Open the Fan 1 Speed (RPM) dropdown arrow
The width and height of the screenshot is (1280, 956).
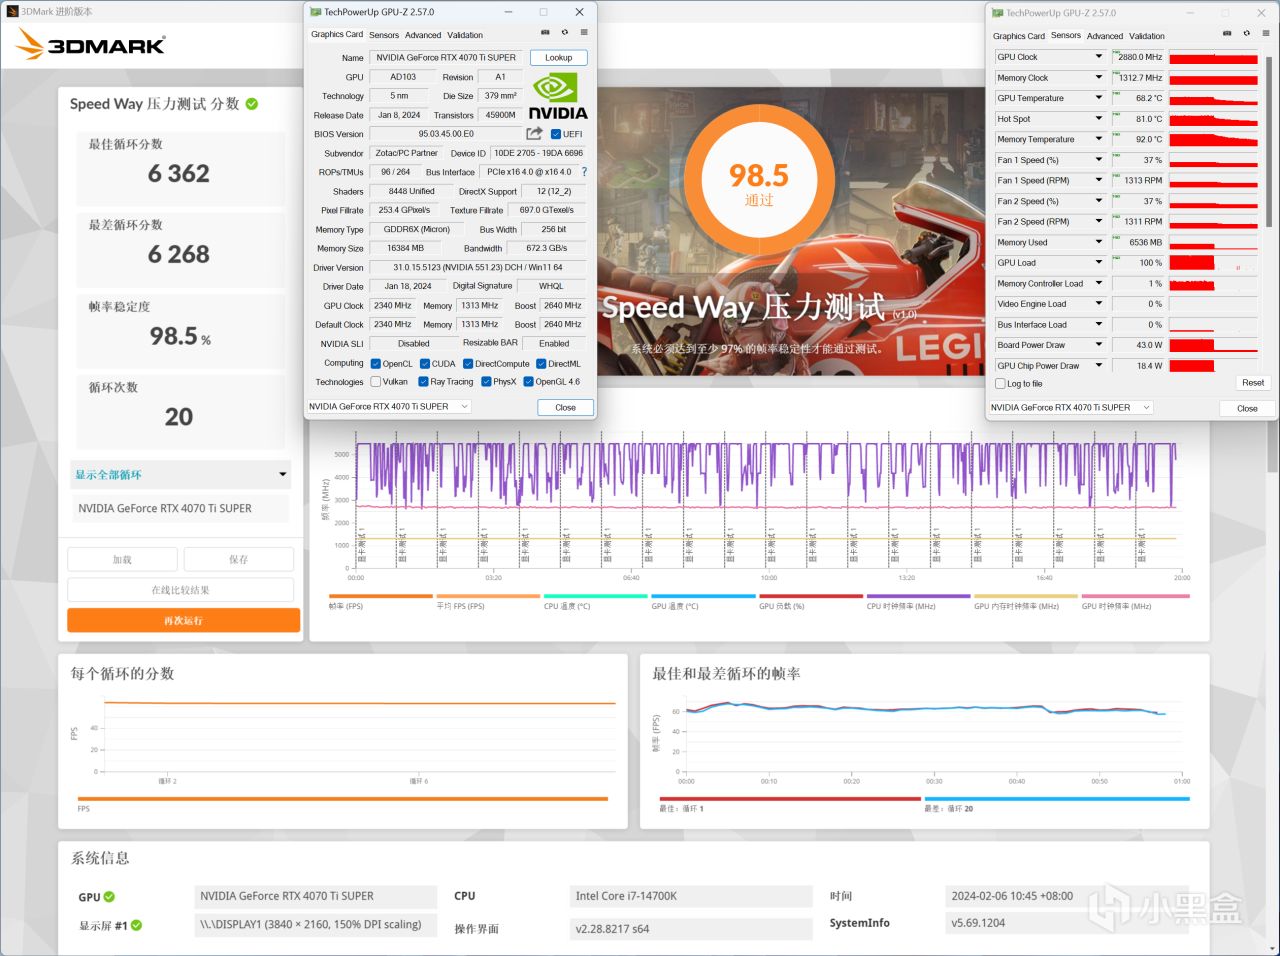(1098, 181)
